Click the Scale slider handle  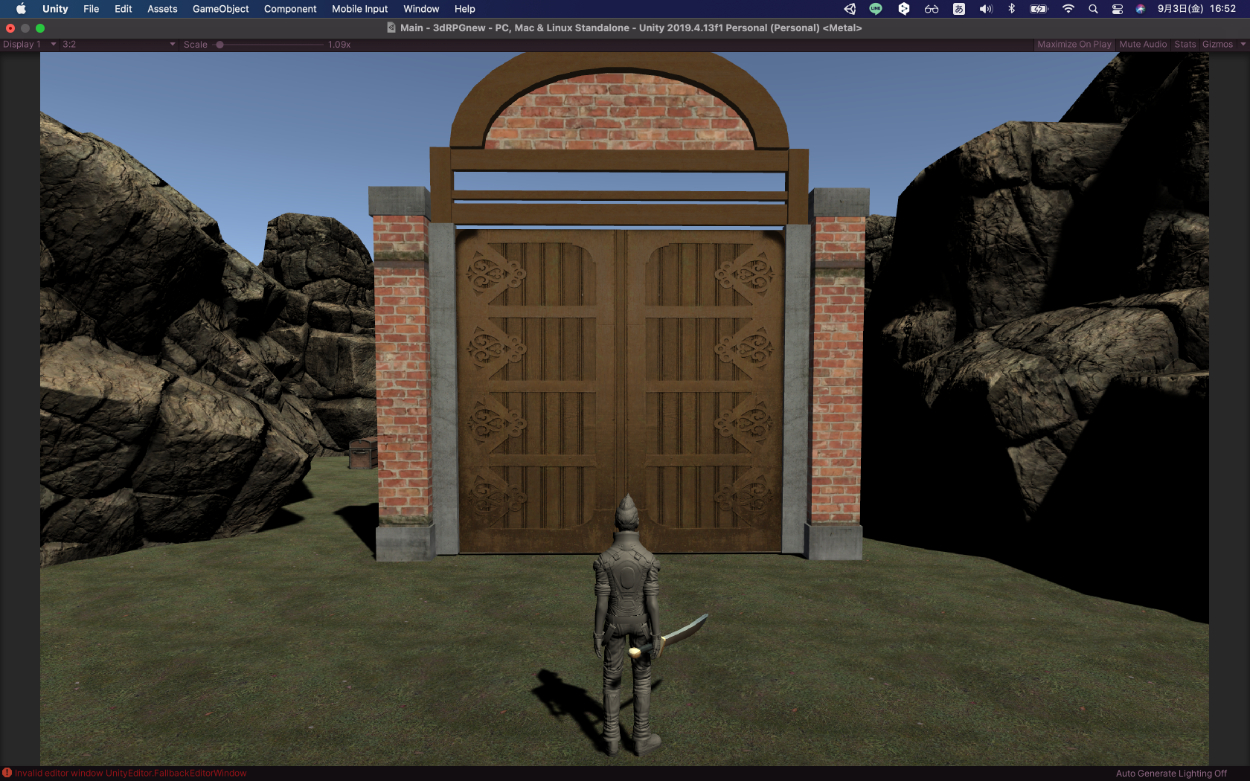tap(220, 45)
